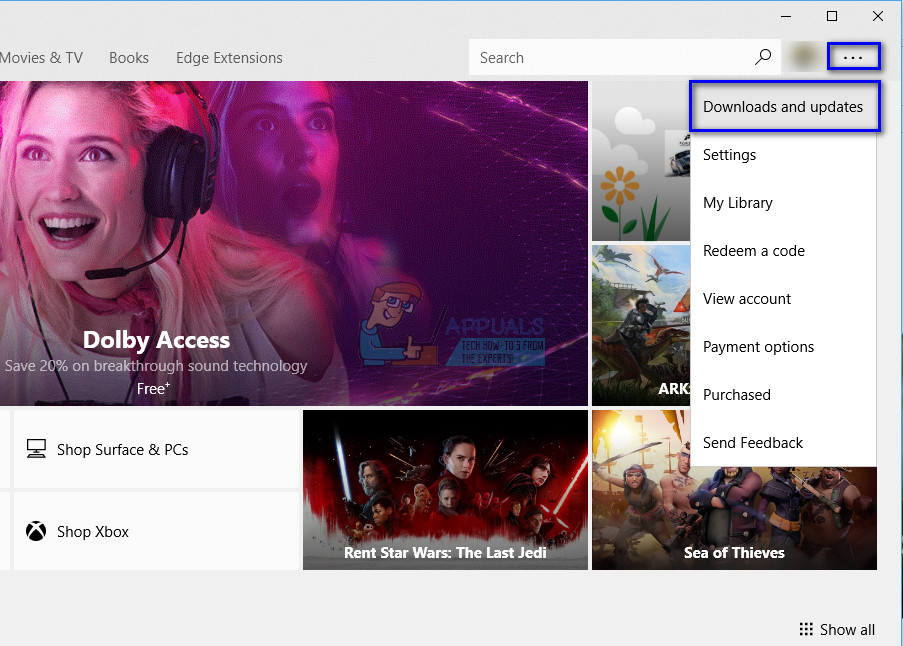Open the ARK game tile

pos(641,325)
